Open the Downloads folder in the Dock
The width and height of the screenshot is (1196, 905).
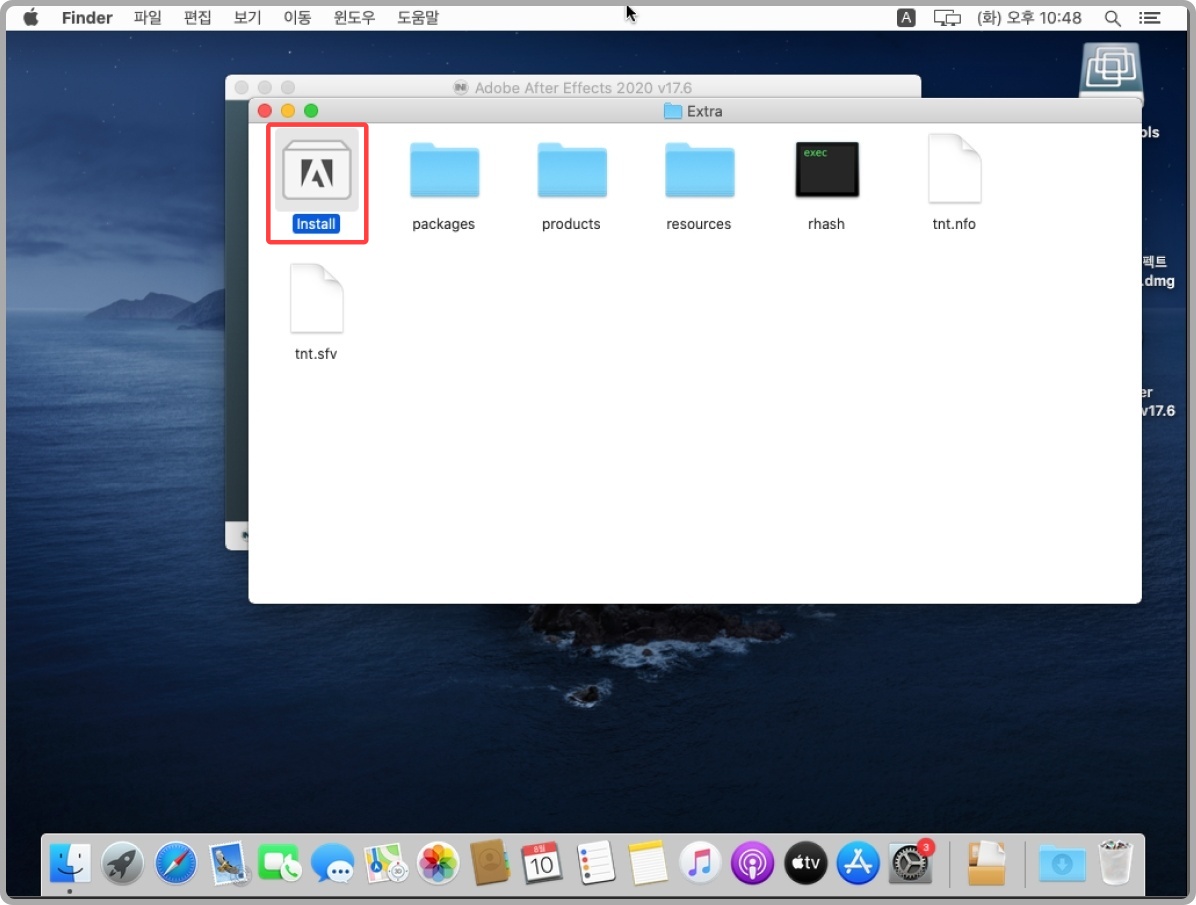tap(1062, 864)
